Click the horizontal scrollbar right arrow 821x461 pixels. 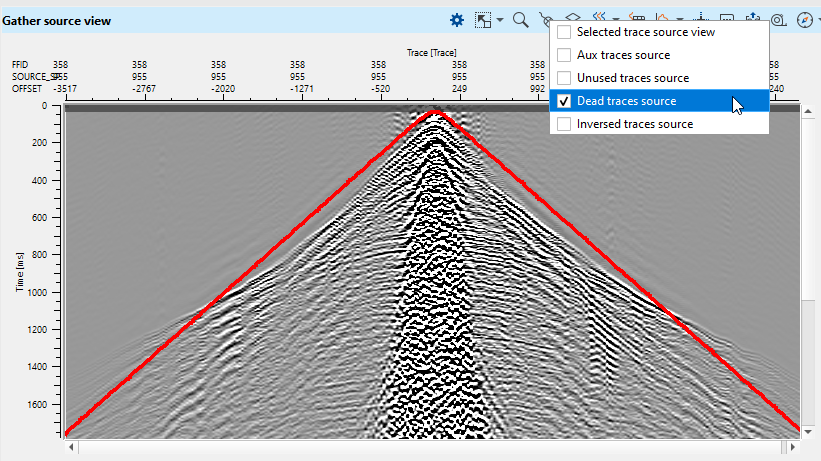coord(794,446)
